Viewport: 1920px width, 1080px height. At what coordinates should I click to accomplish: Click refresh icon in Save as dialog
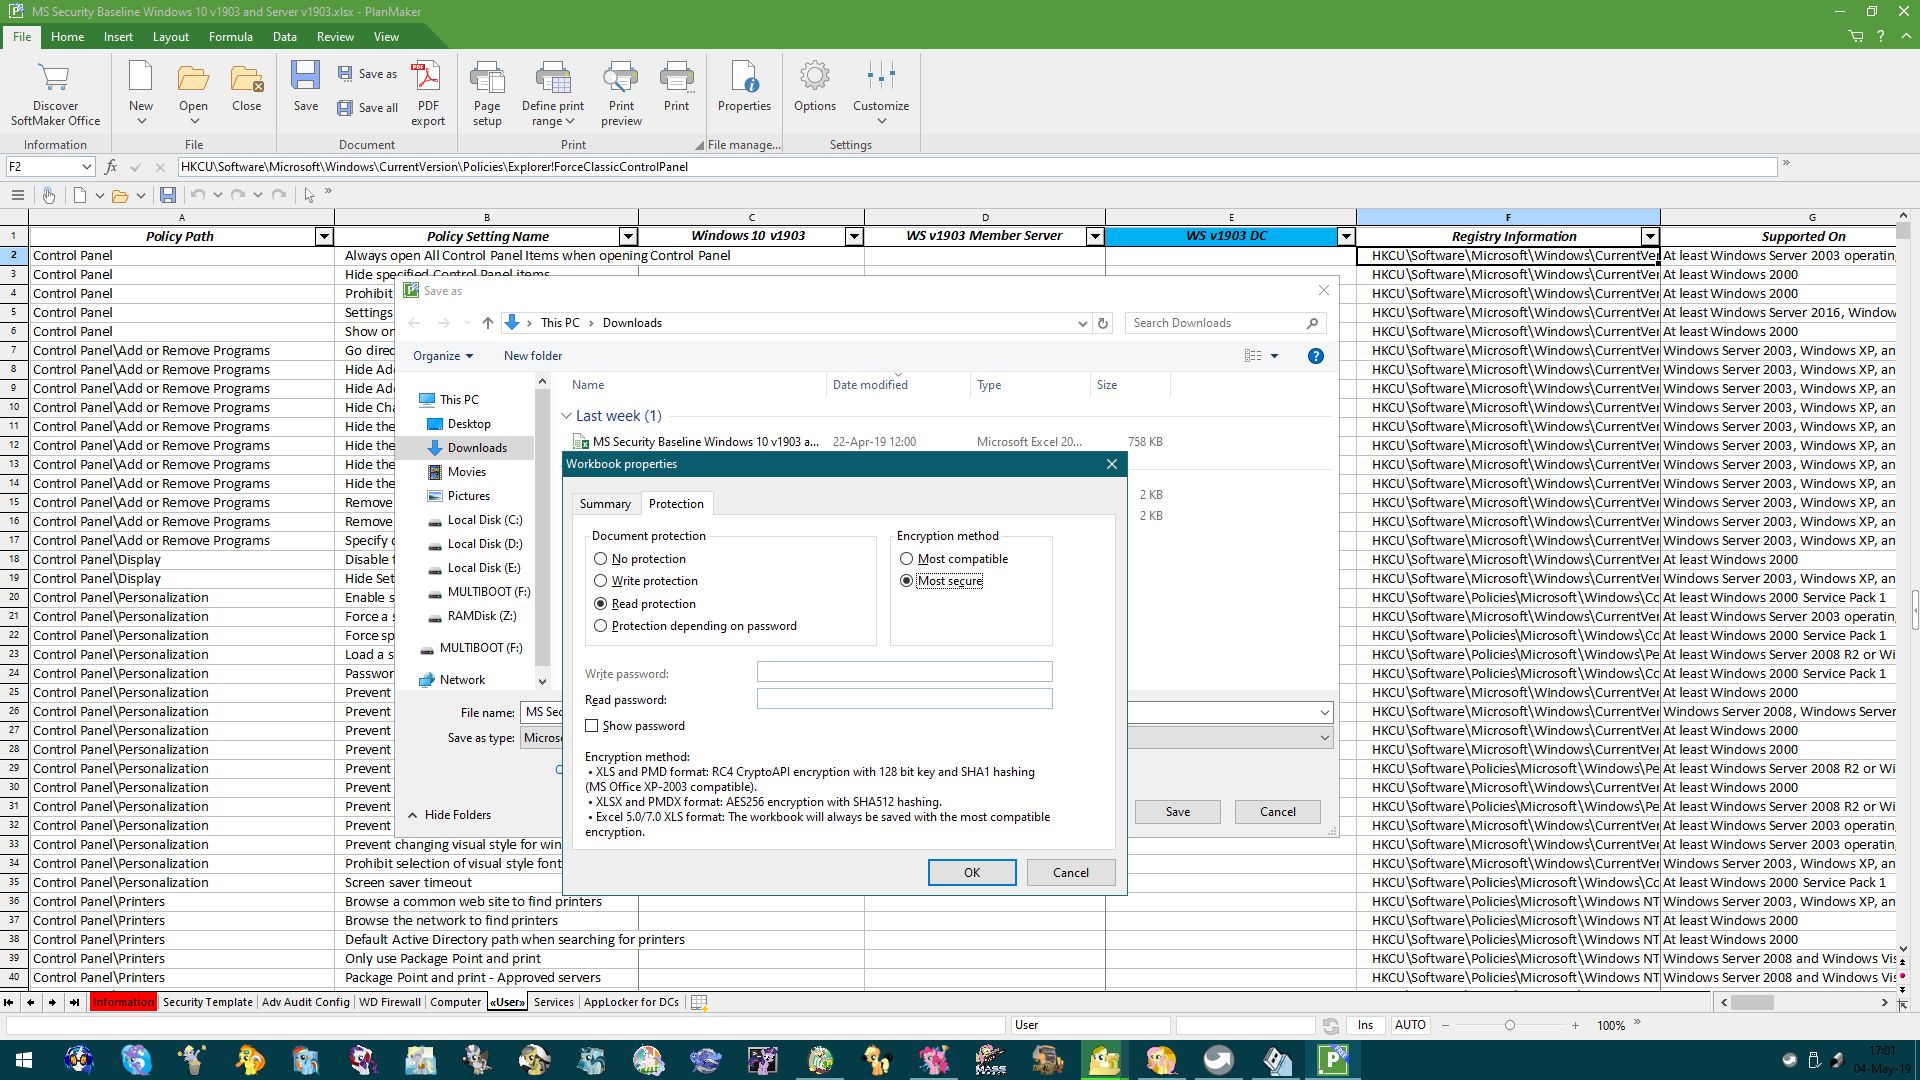1103,323
